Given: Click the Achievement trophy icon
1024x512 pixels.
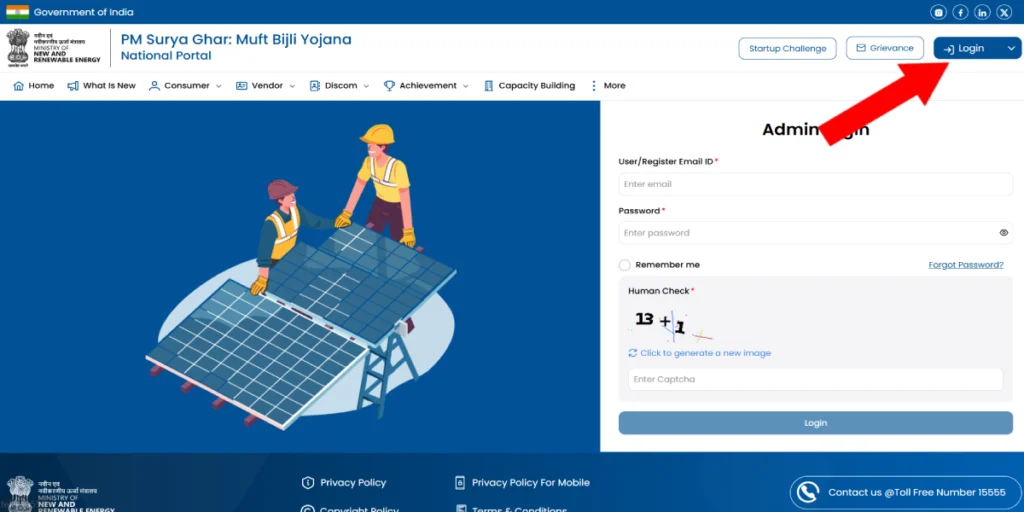Looking at the screenshot, I should click(389, 86).
